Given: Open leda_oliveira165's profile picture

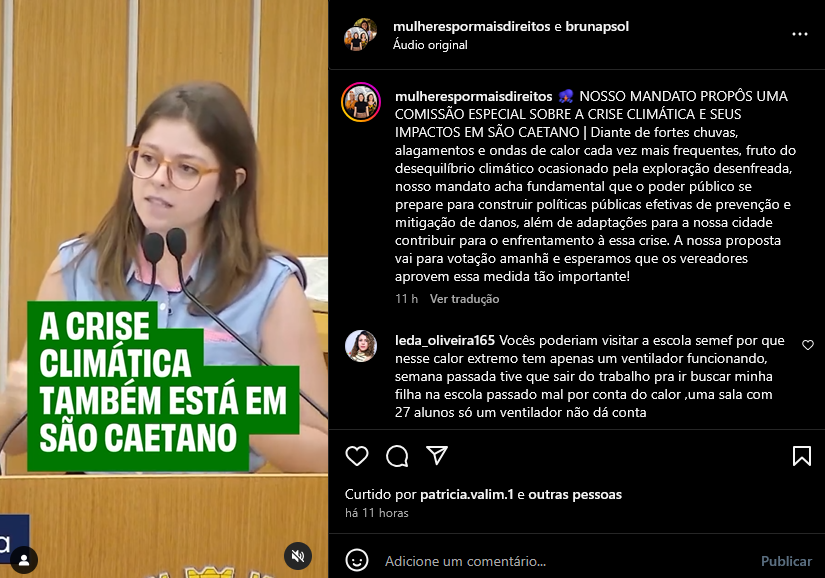Looking at the screenshot, I should 361,346.
